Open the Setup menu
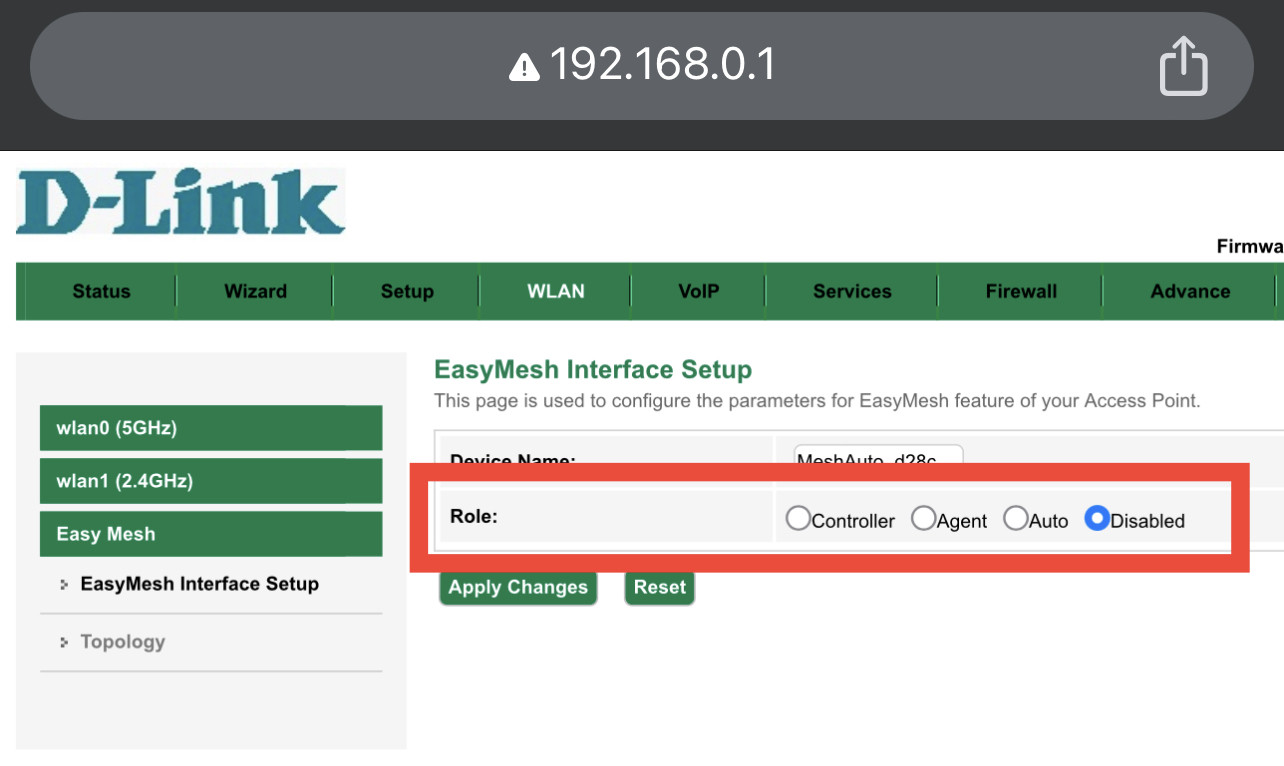This screenshot has width=1284, height=766. point(407,291)
